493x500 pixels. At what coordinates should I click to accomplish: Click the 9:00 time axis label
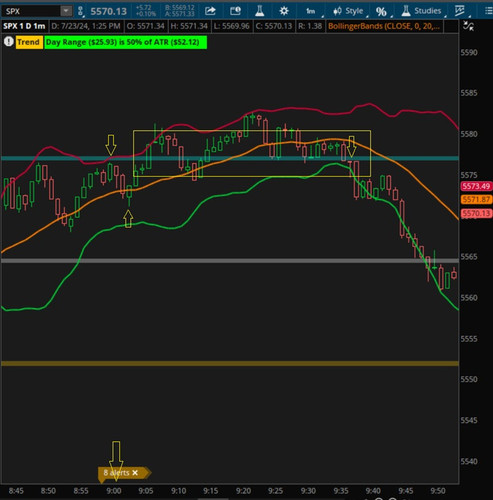click(x=114, y=491)
